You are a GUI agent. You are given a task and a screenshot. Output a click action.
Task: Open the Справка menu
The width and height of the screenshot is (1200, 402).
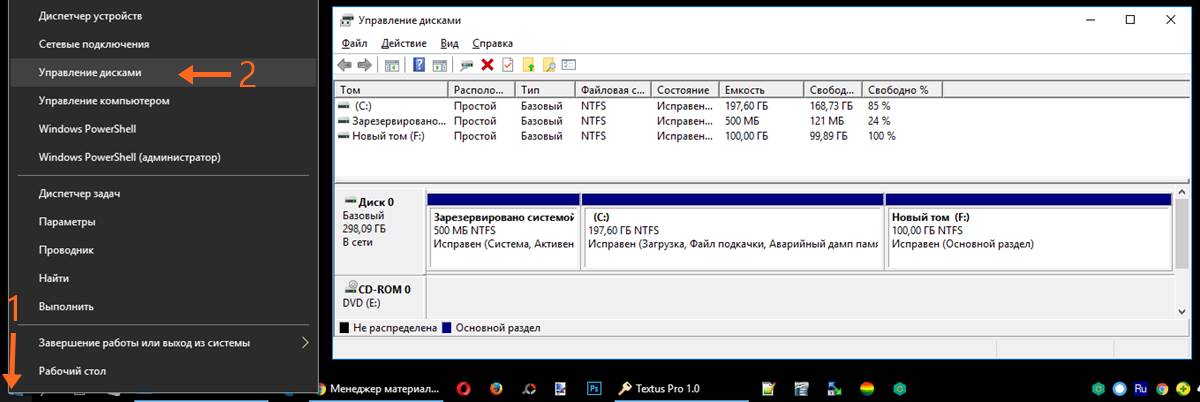pos(492,44)
